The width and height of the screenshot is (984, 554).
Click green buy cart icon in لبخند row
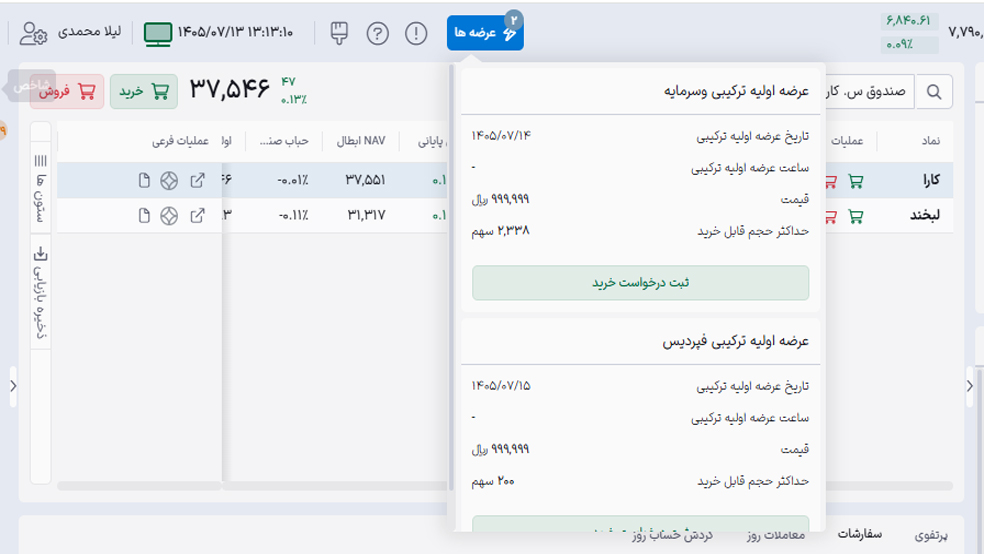tap(855, 216)
